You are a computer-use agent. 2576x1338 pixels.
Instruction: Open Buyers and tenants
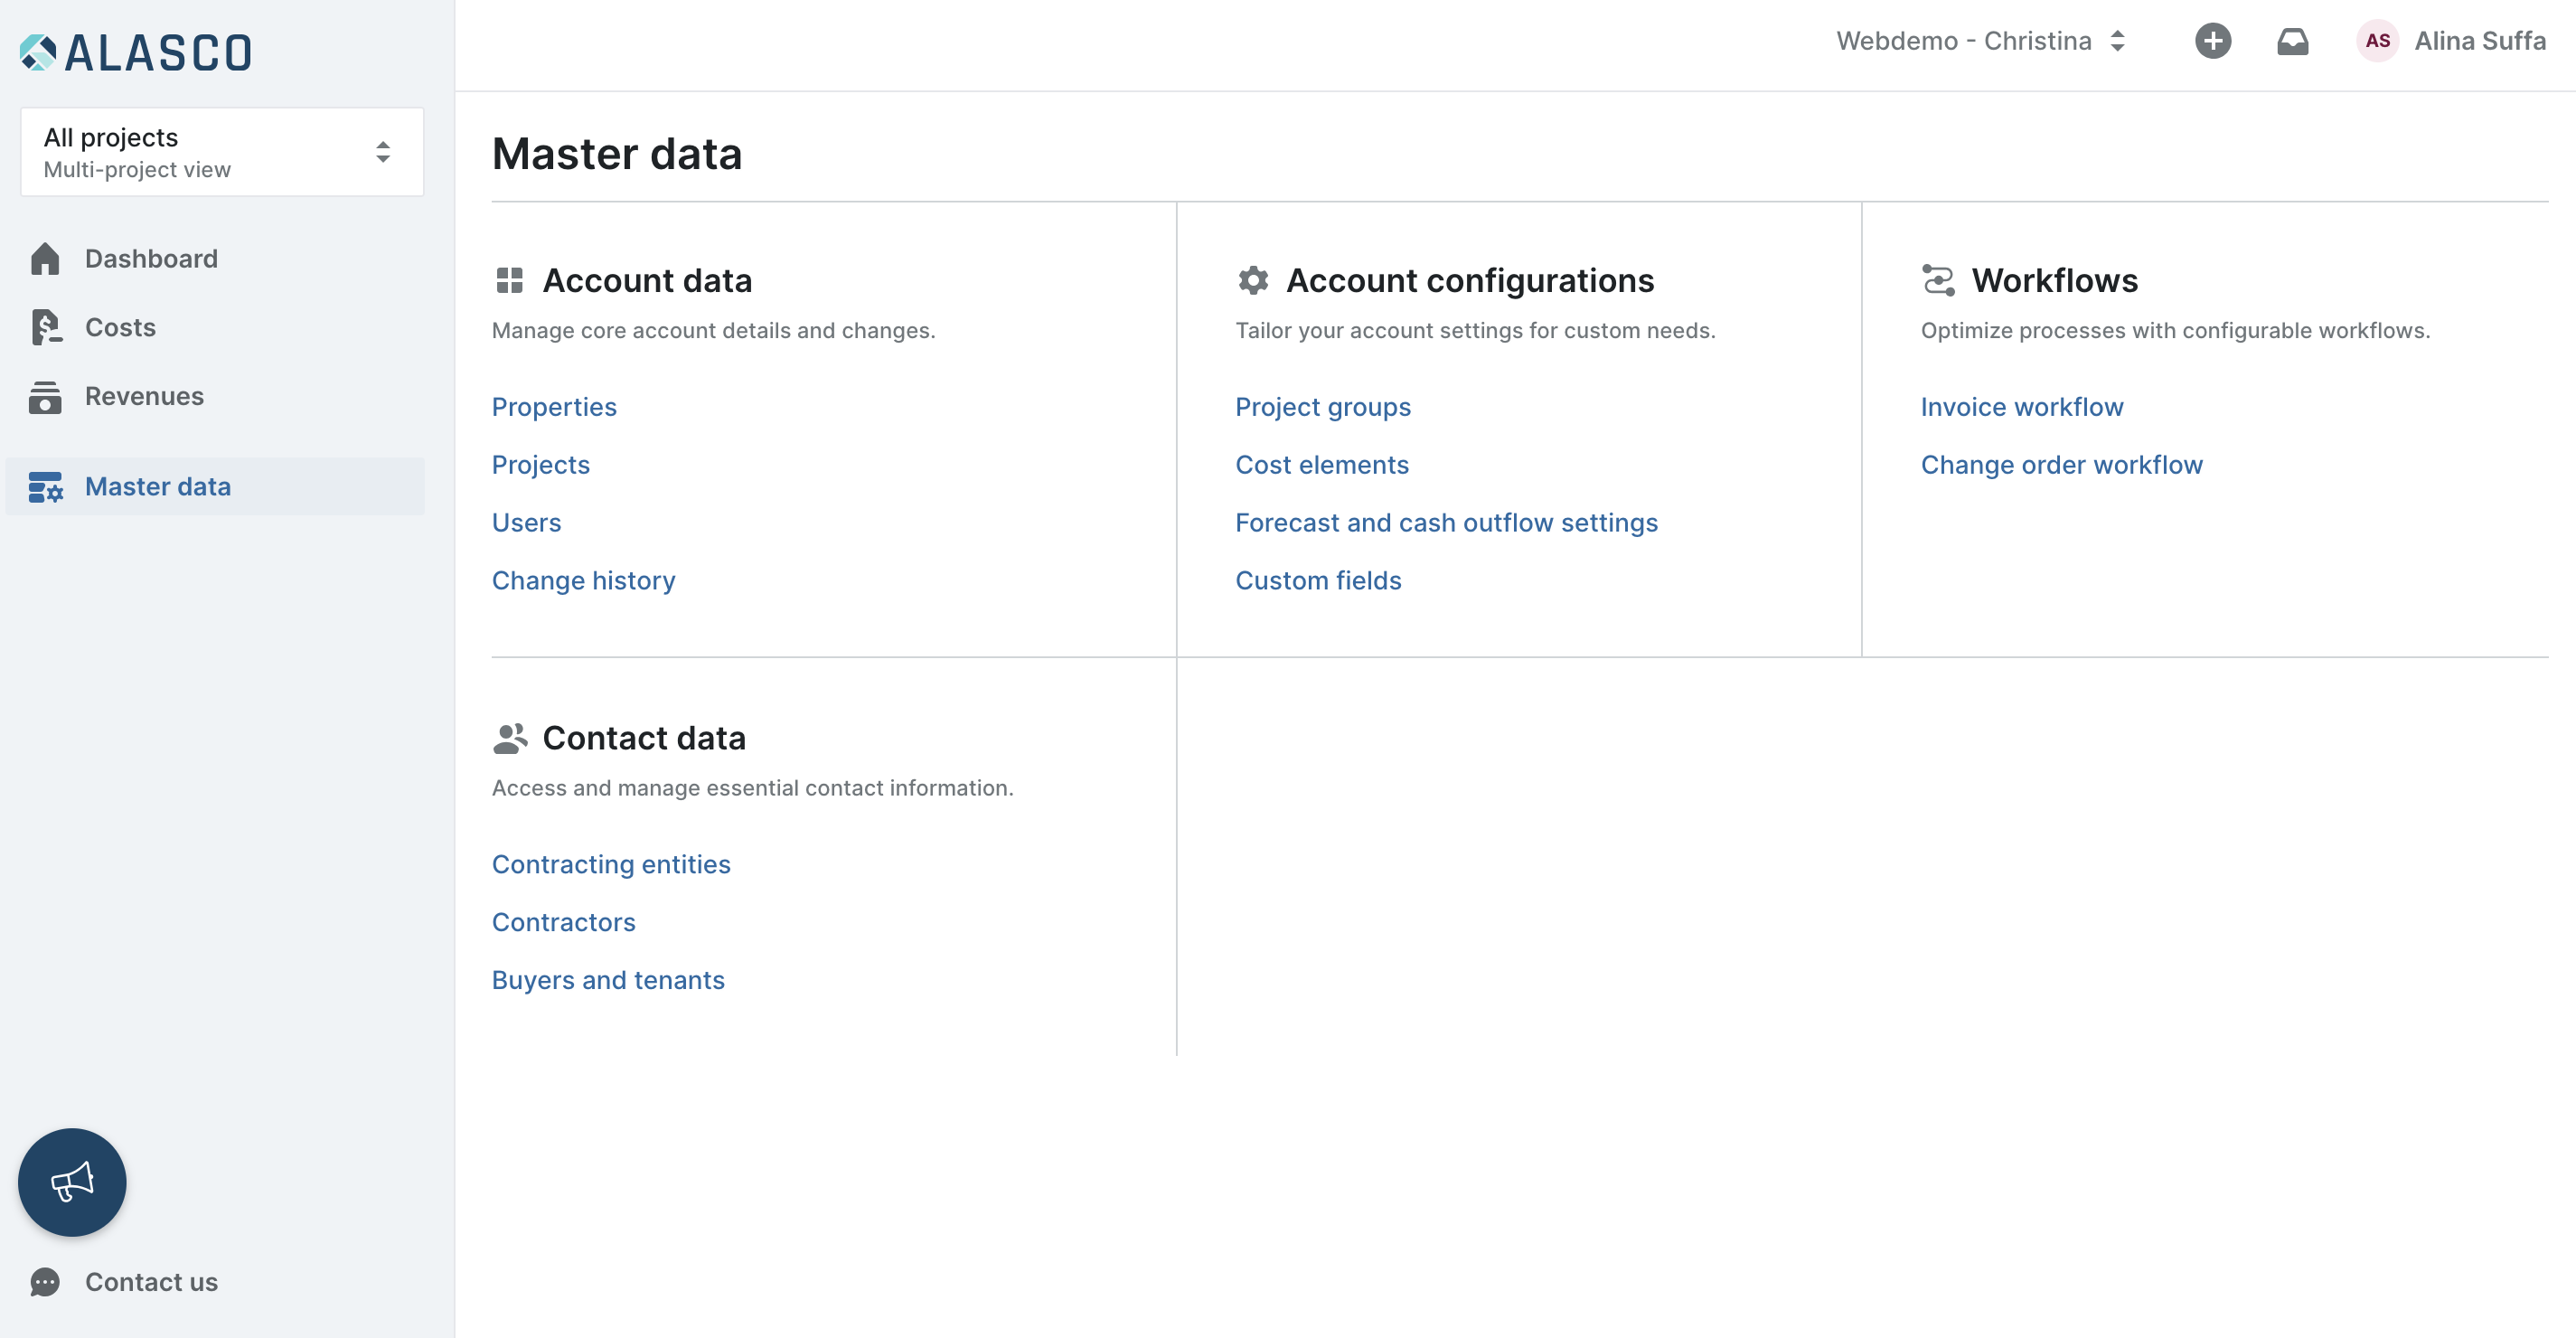click(608, 980)
